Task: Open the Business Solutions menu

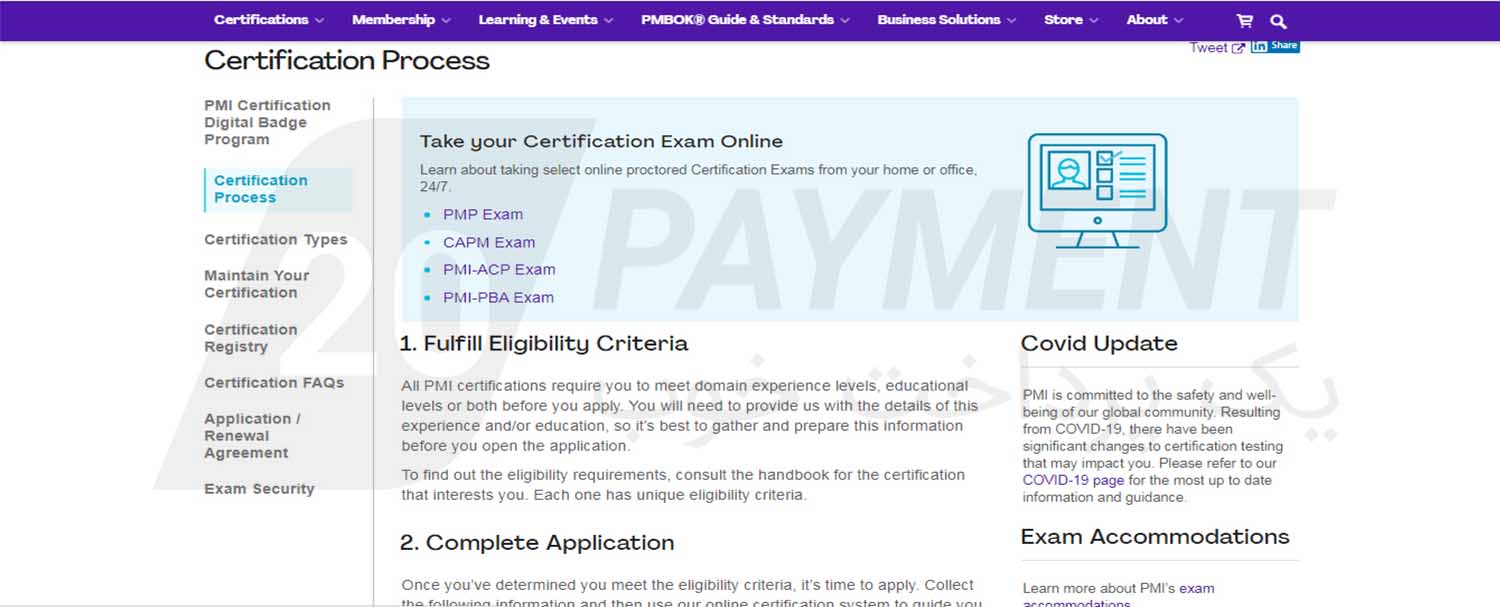Action: (x=946, y=20)
